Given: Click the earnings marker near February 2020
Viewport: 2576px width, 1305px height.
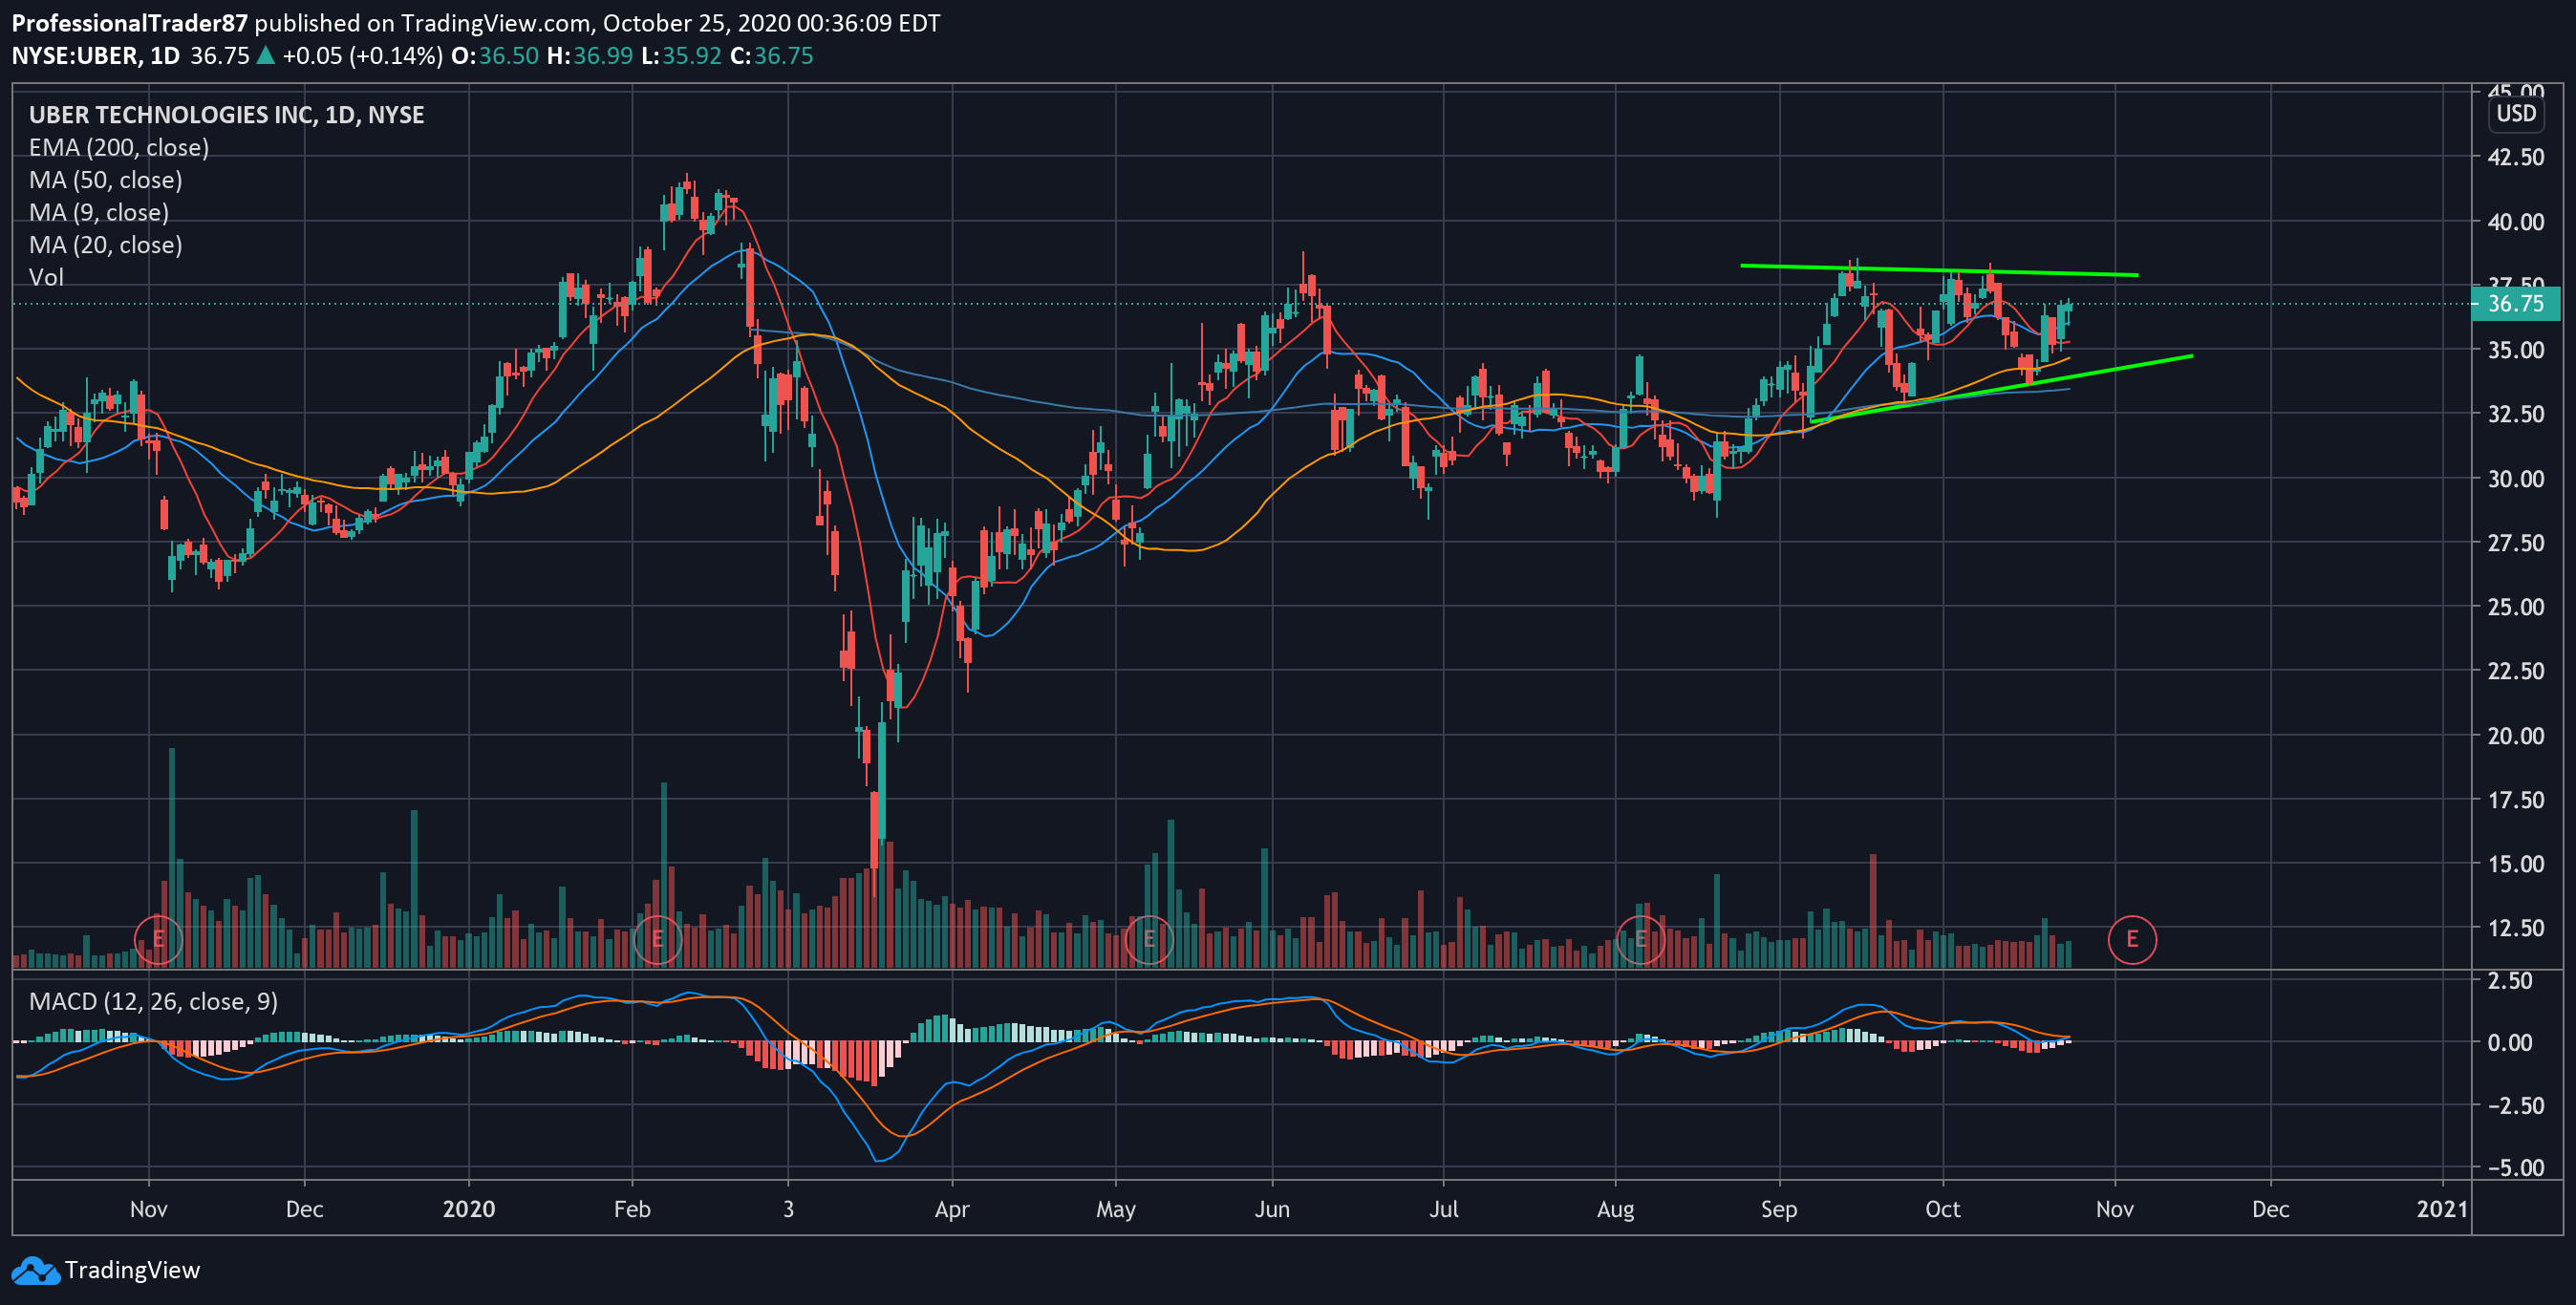Looking at the screenshot, I should 657,939.
